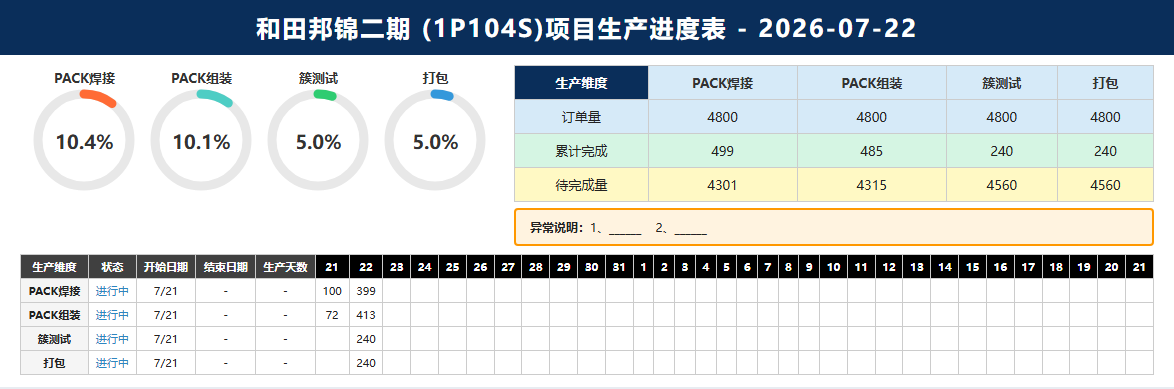The image size is (1174, 389).
Task: Select the 生产维度 header in summary table
Action: tap(581, 83)
